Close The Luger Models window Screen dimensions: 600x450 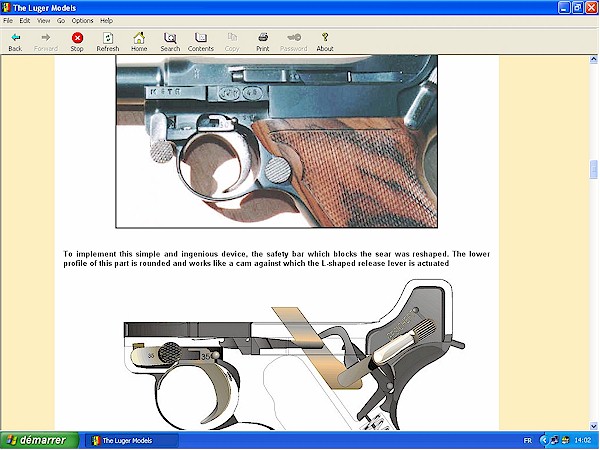(592, 8)
